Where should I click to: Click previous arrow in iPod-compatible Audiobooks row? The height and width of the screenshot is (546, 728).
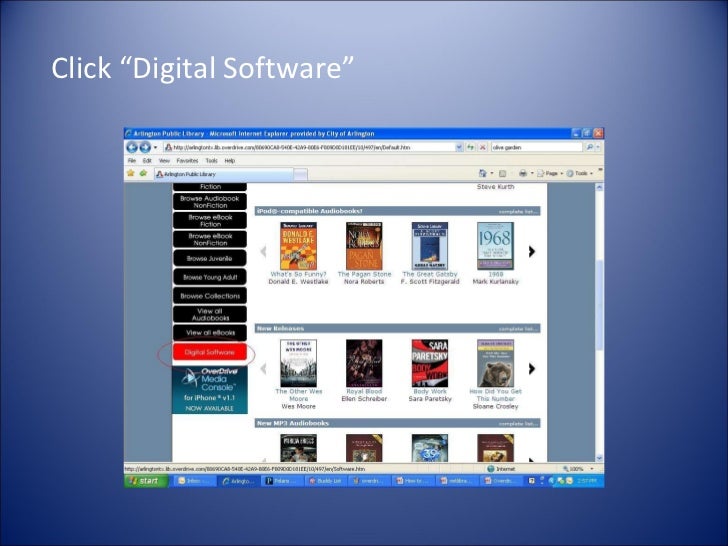pos(263,251)
